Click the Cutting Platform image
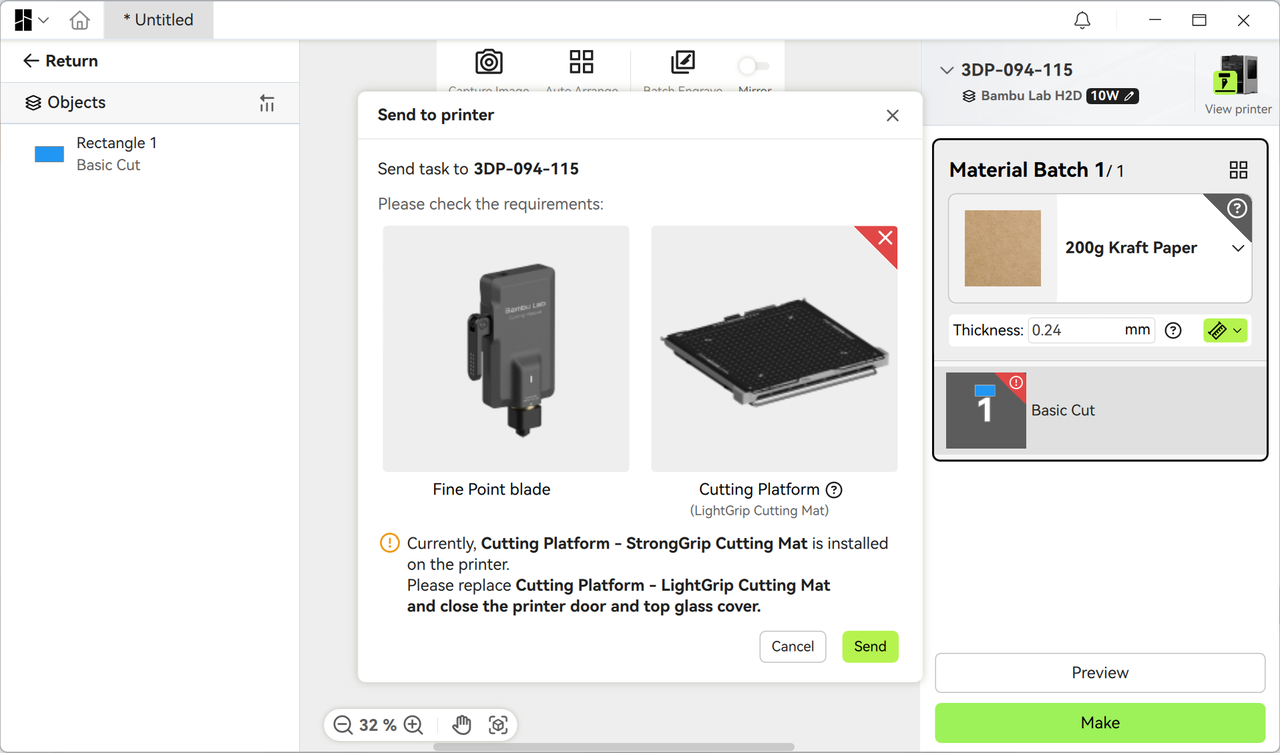Screen dimensions: 1280x753 (774, 348)
